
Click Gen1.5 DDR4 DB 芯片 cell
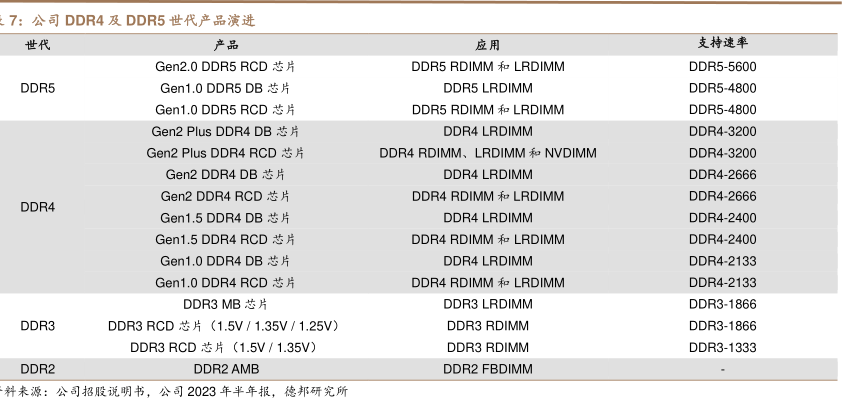click(x=226, y=218)
